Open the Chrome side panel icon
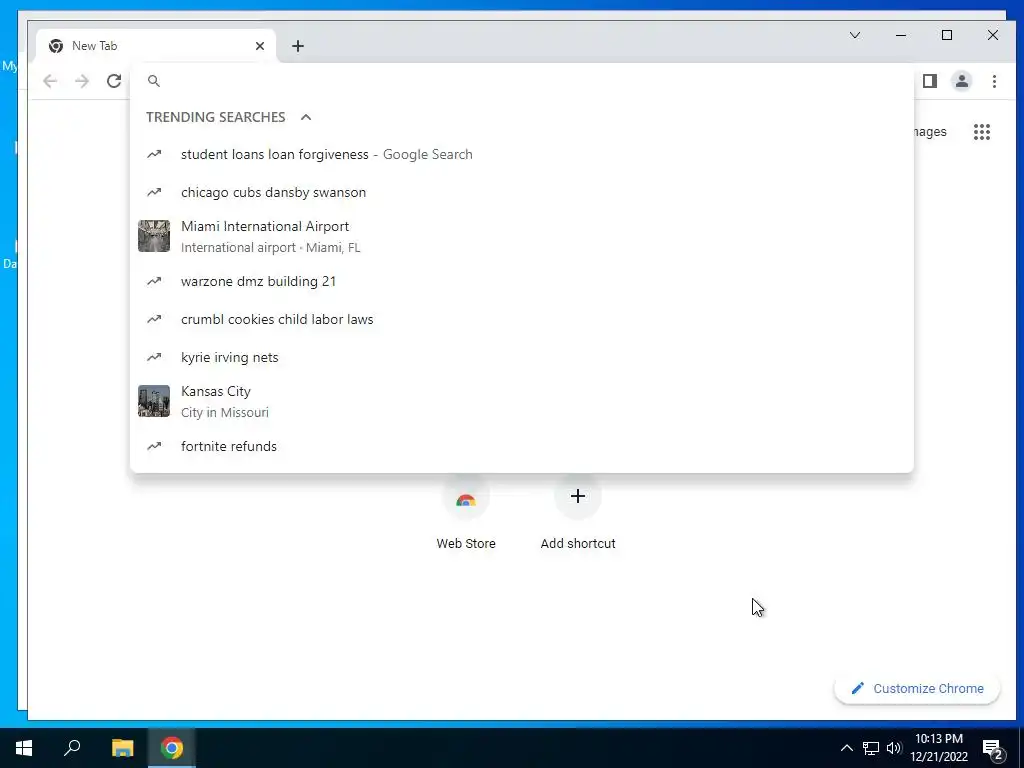Image resolution: width=1024 pixels, height=768 pixels. tap(929, 81)
